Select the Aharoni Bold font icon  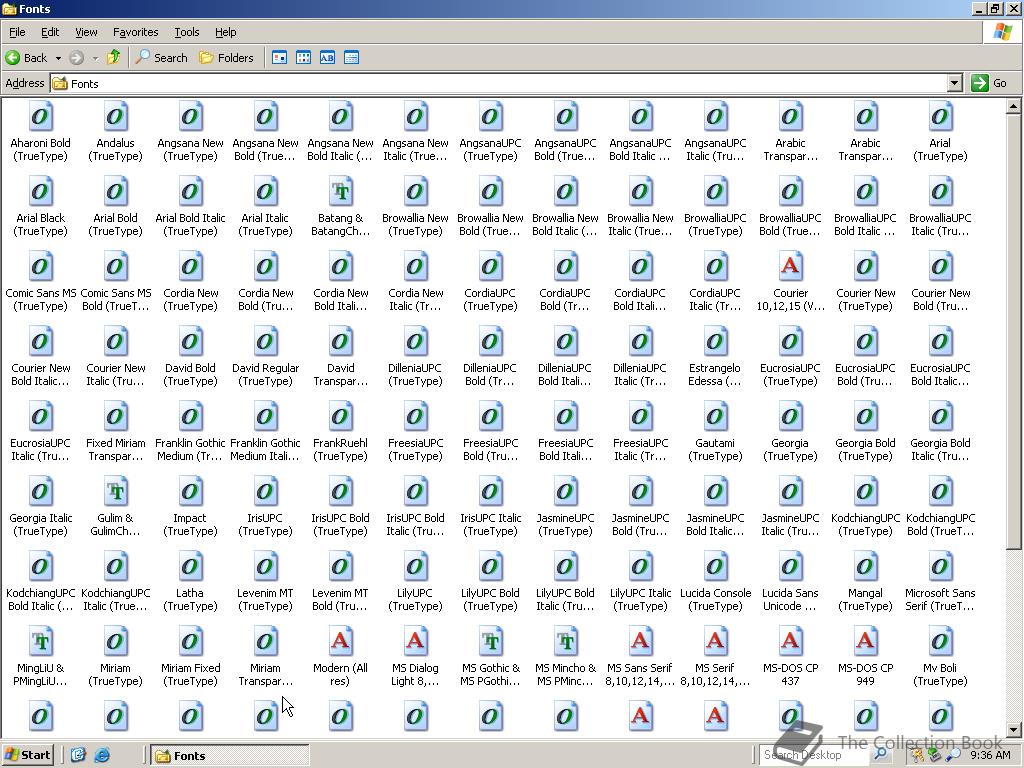(x=40, y=117)
